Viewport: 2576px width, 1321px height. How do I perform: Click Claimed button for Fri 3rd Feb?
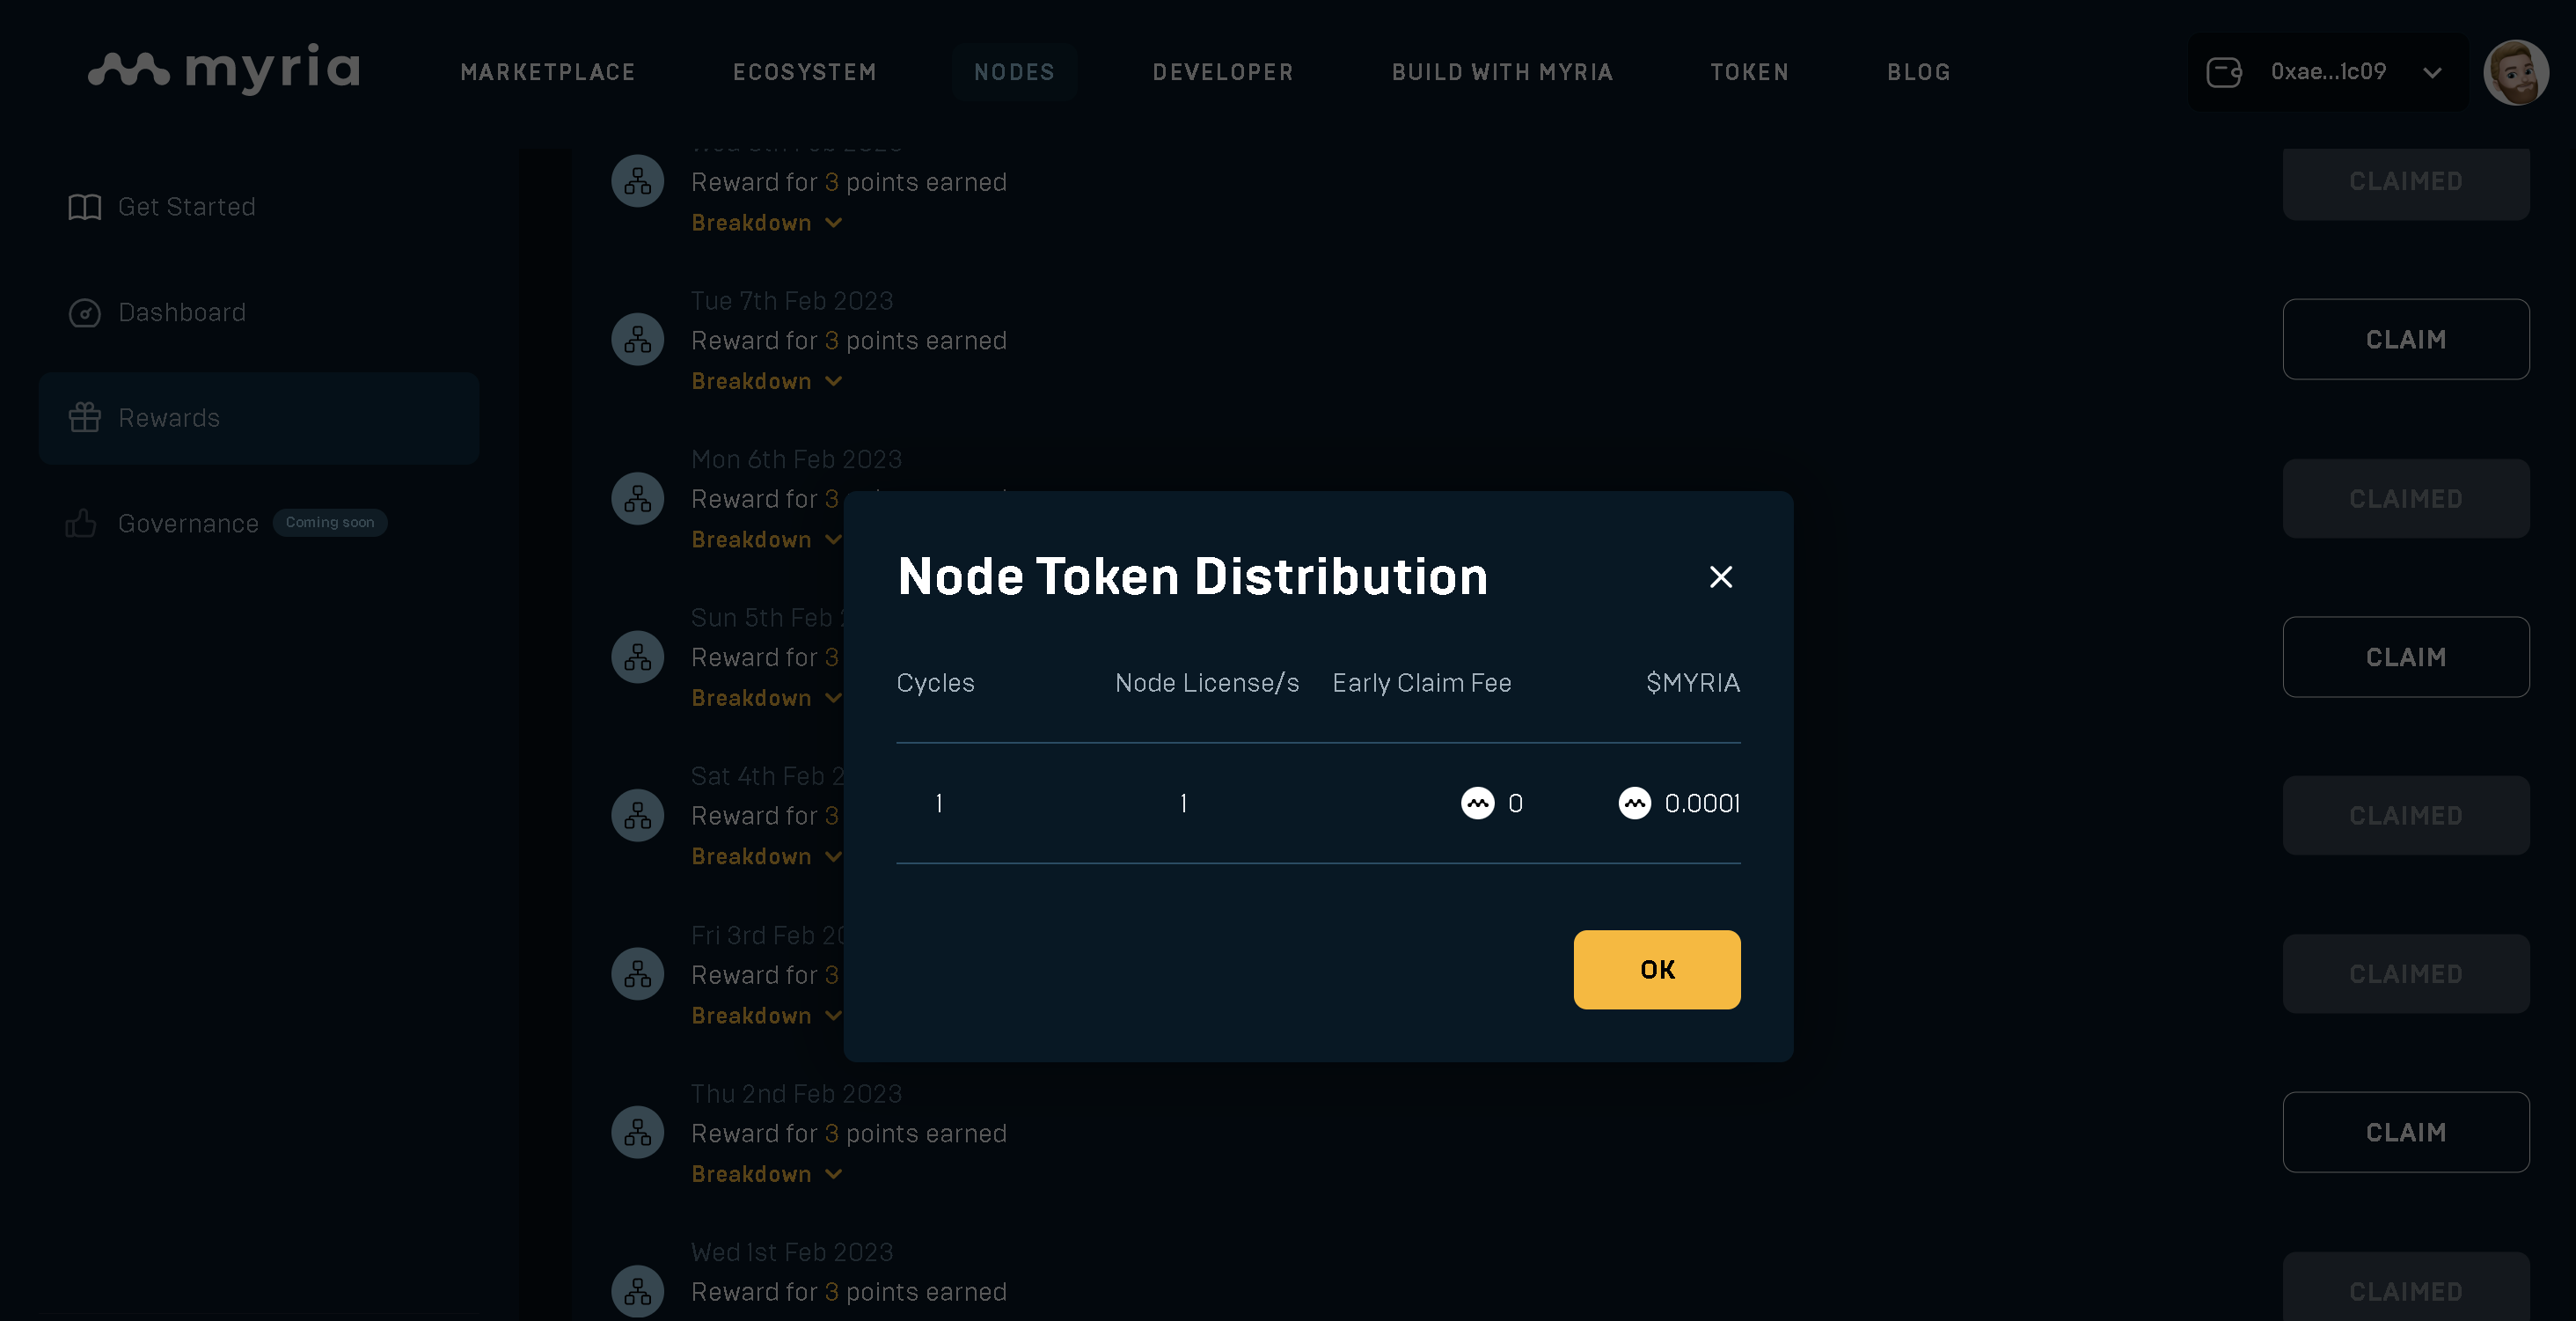(2406, 974)
